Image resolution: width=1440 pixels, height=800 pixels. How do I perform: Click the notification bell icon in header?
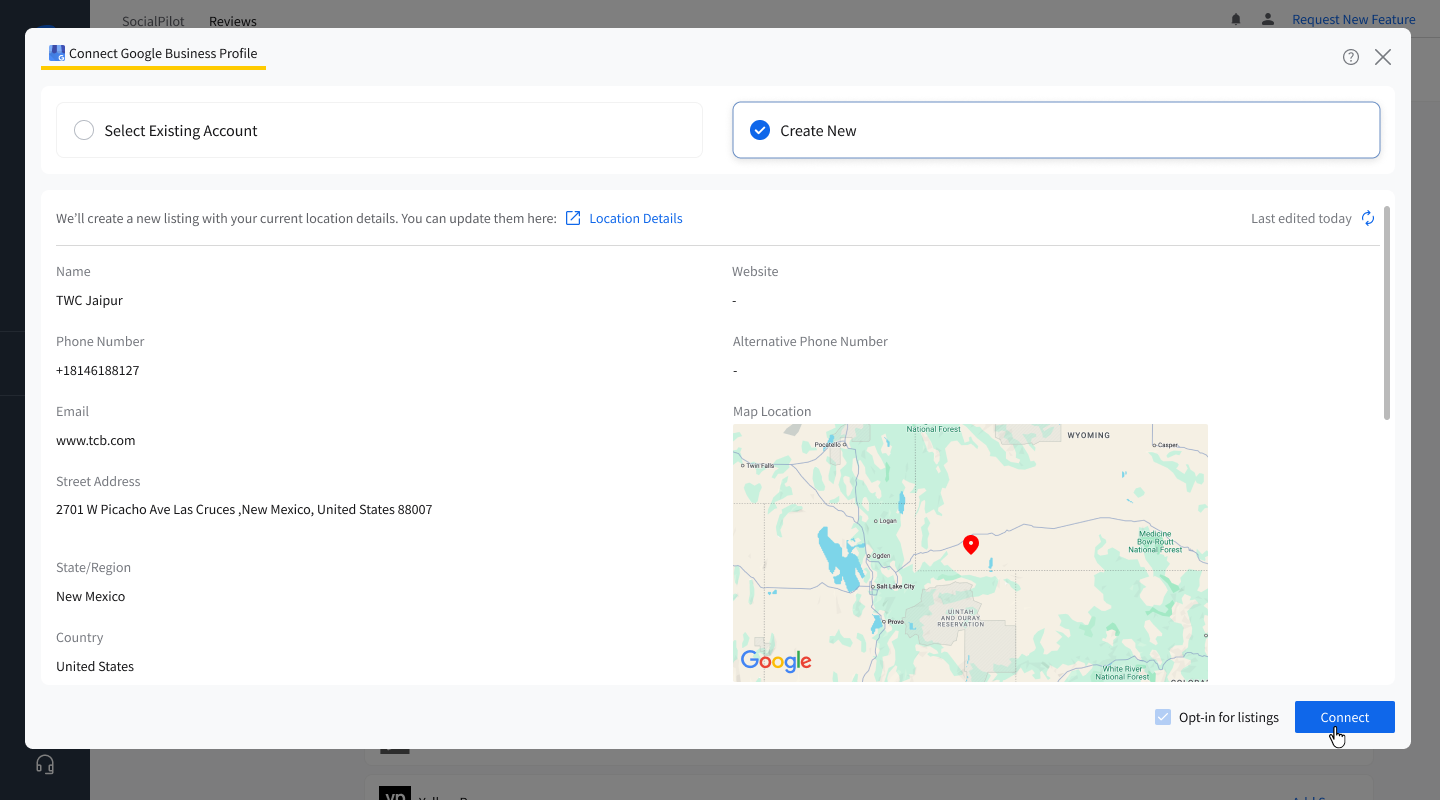1236,19
